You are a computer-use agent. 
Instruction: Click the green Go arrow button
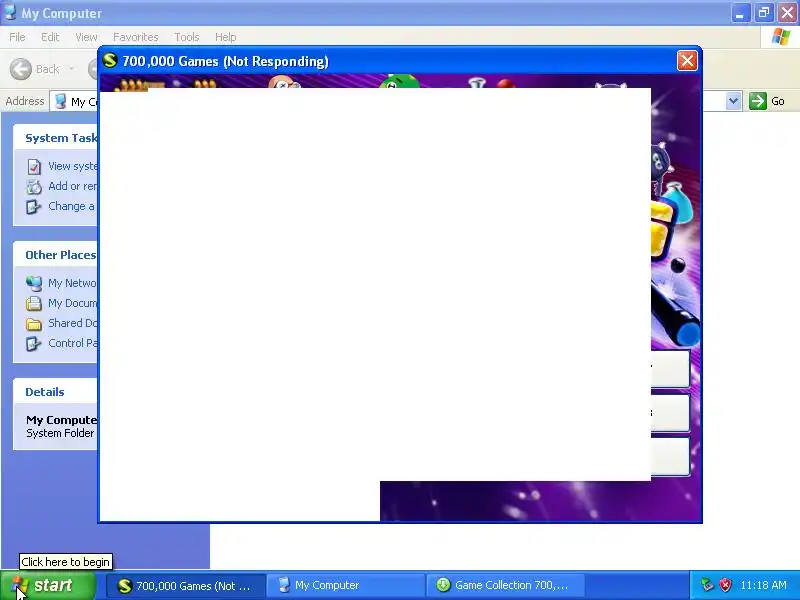tap(758, 101)
